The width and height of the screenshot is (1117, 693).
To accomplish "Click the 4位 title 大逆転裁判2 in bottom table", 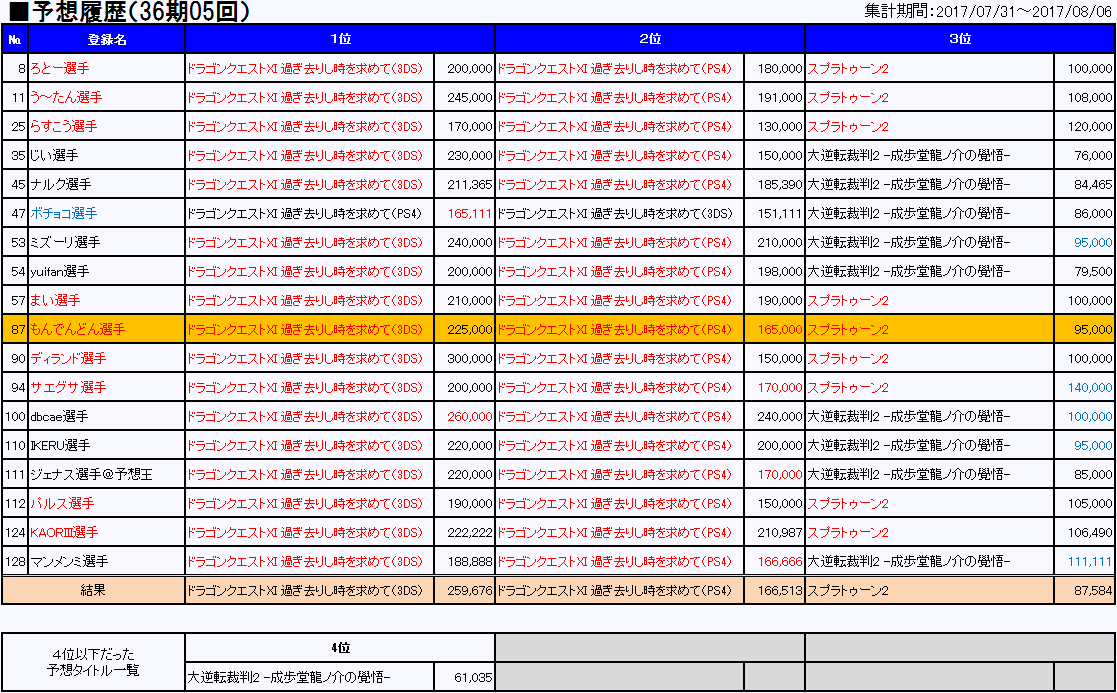I will [289, 677].
